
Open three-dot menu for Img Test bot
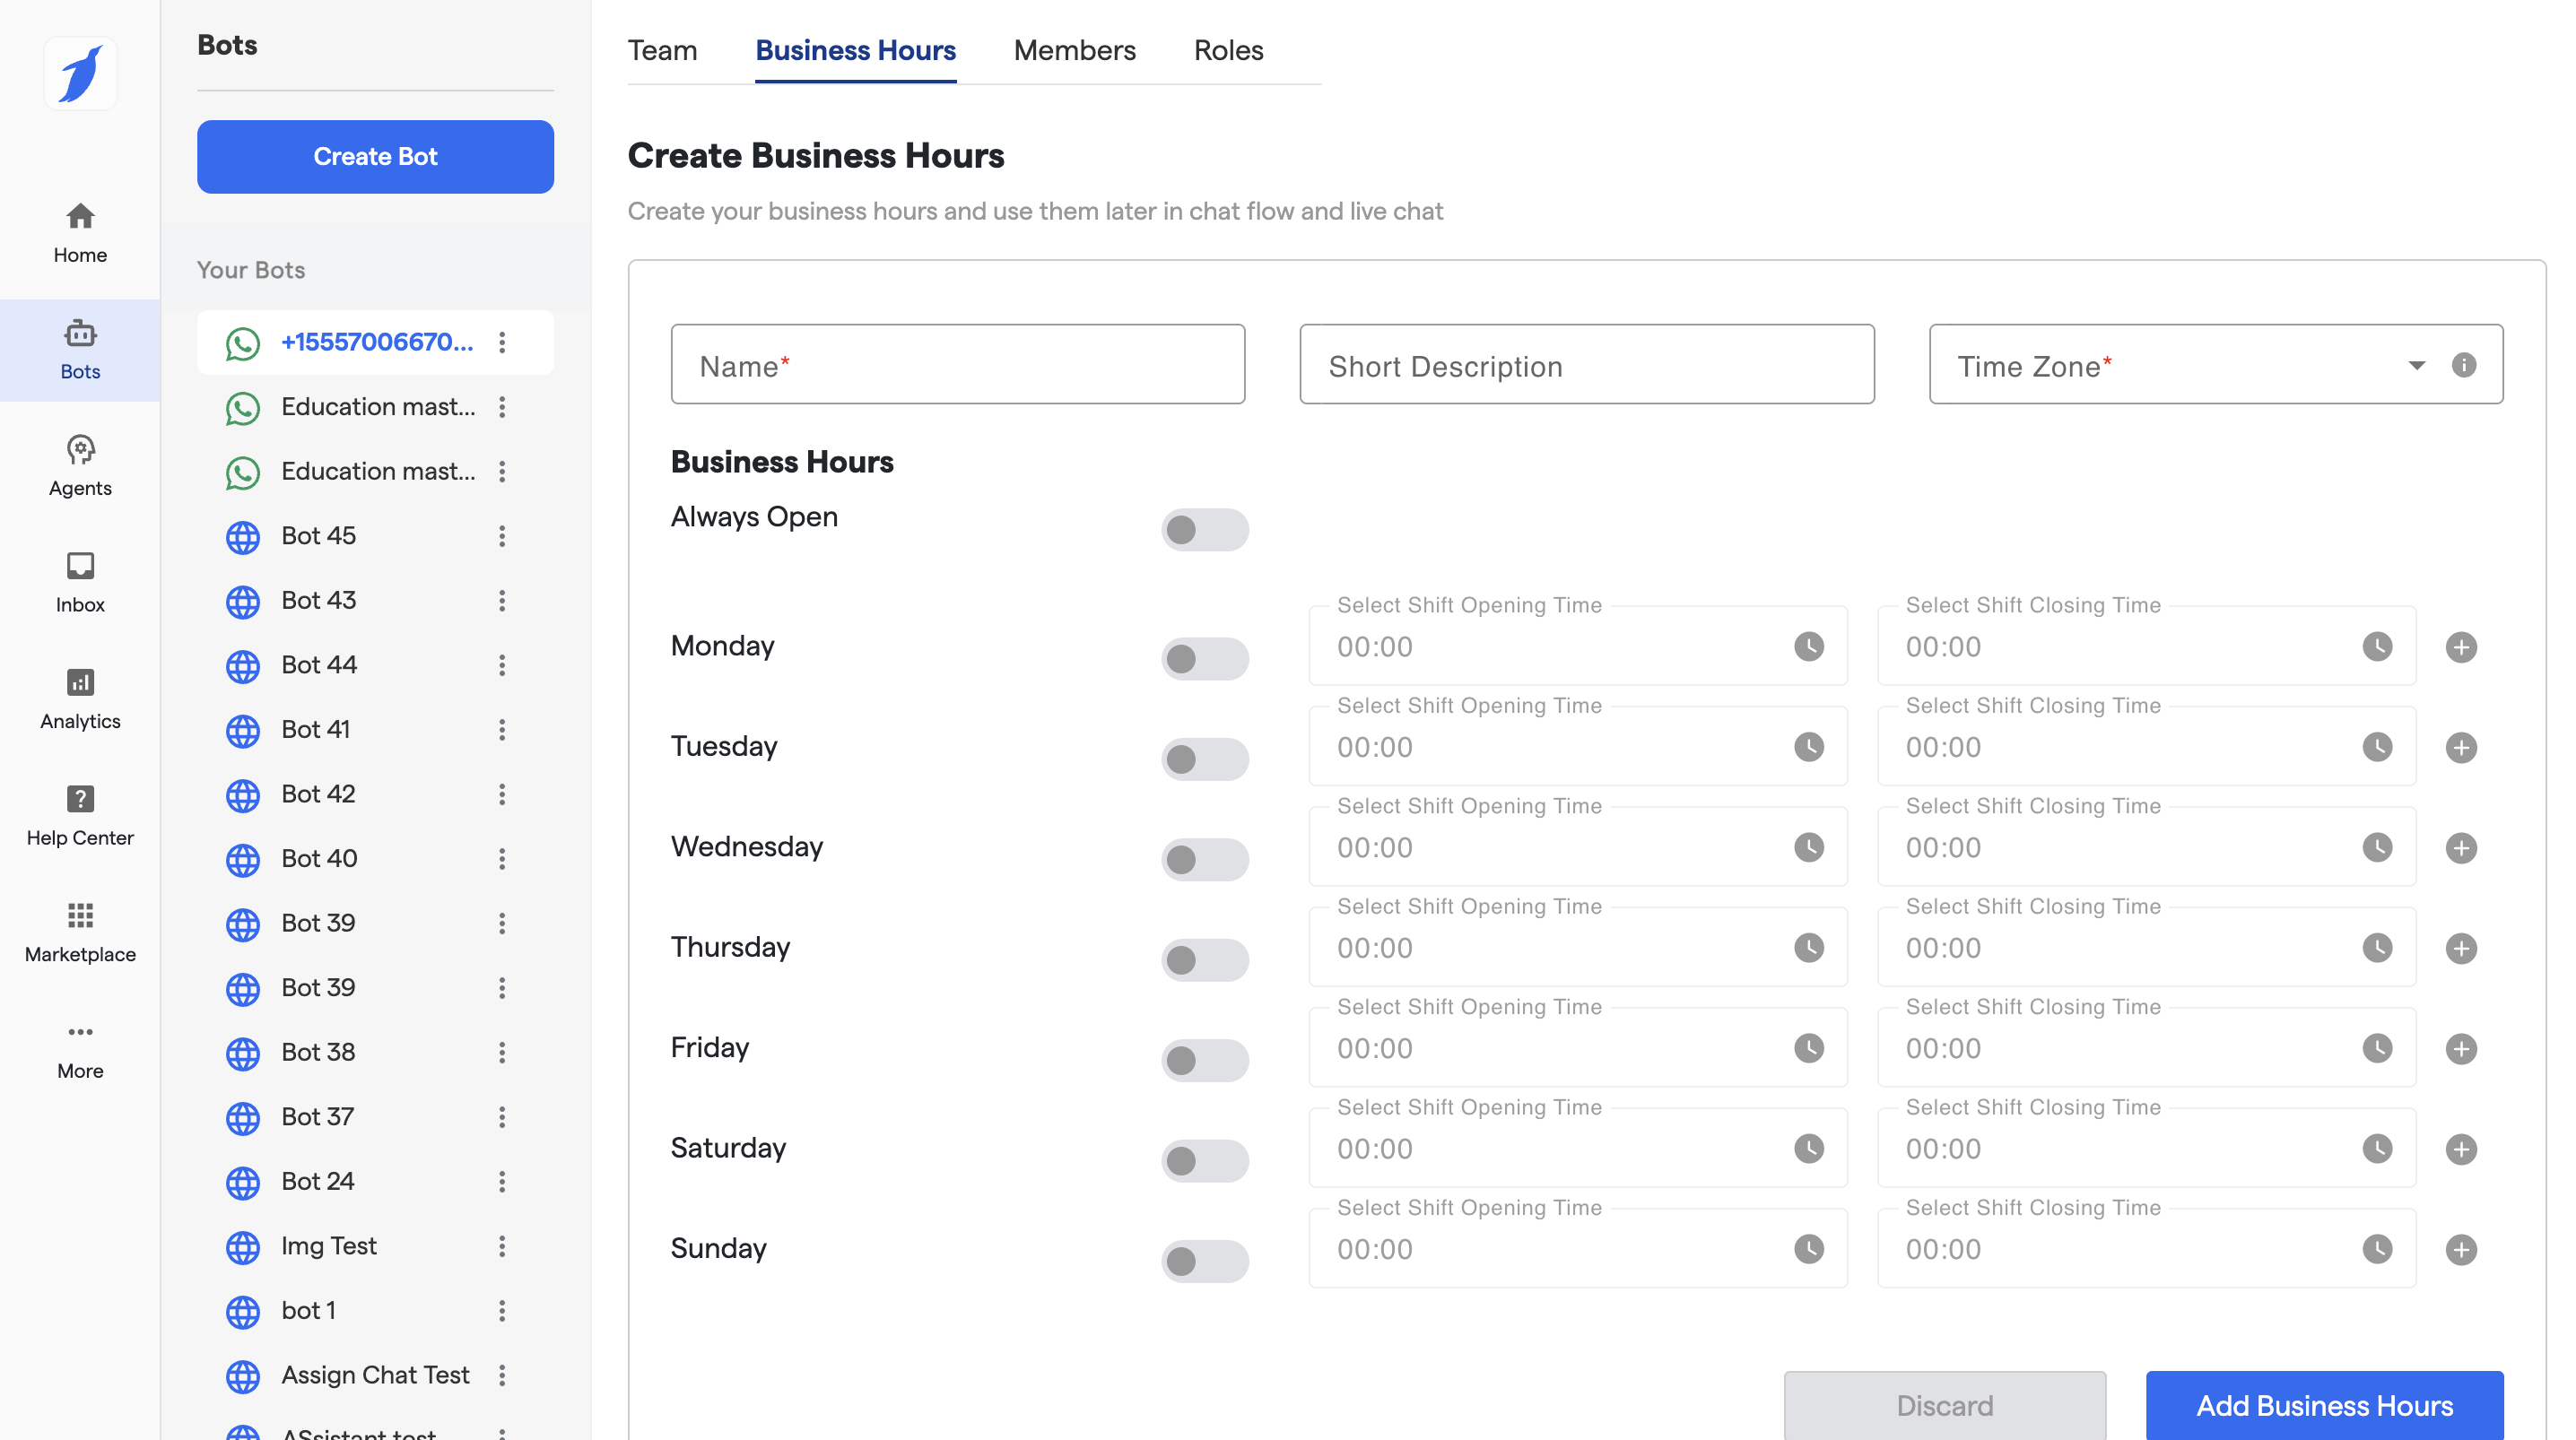click(x=502, y=1246)
